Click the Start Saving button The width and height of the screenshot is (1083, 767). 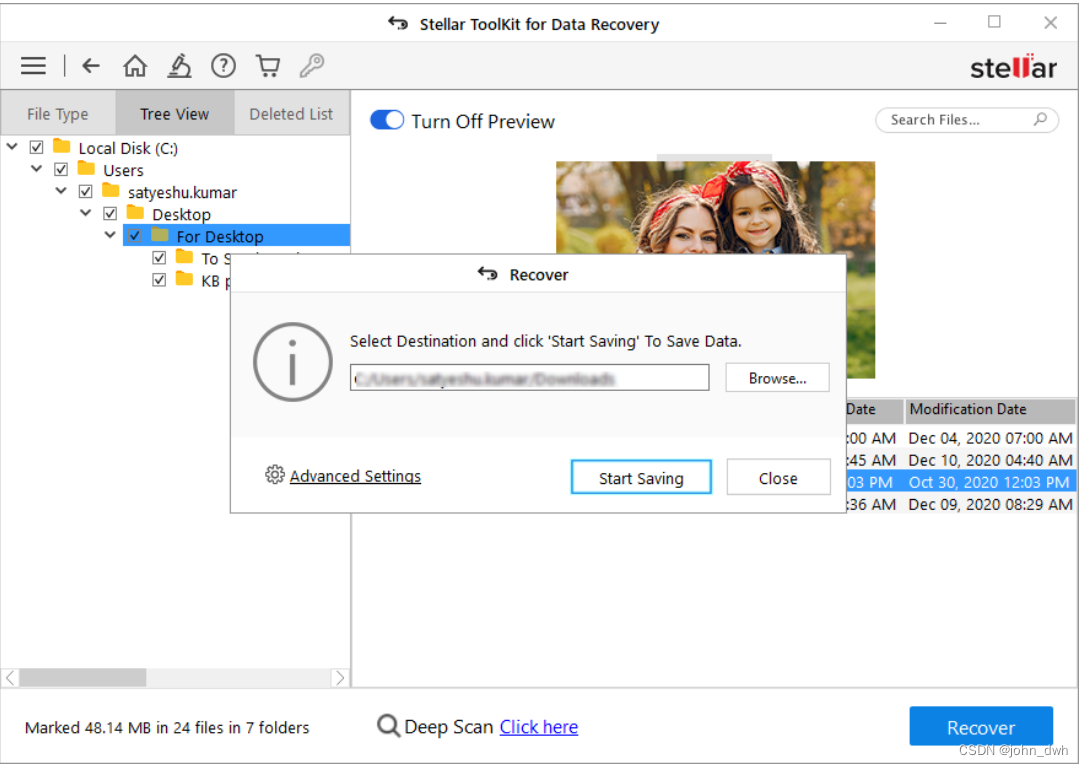pyautogui.click(x=641, y=477)
